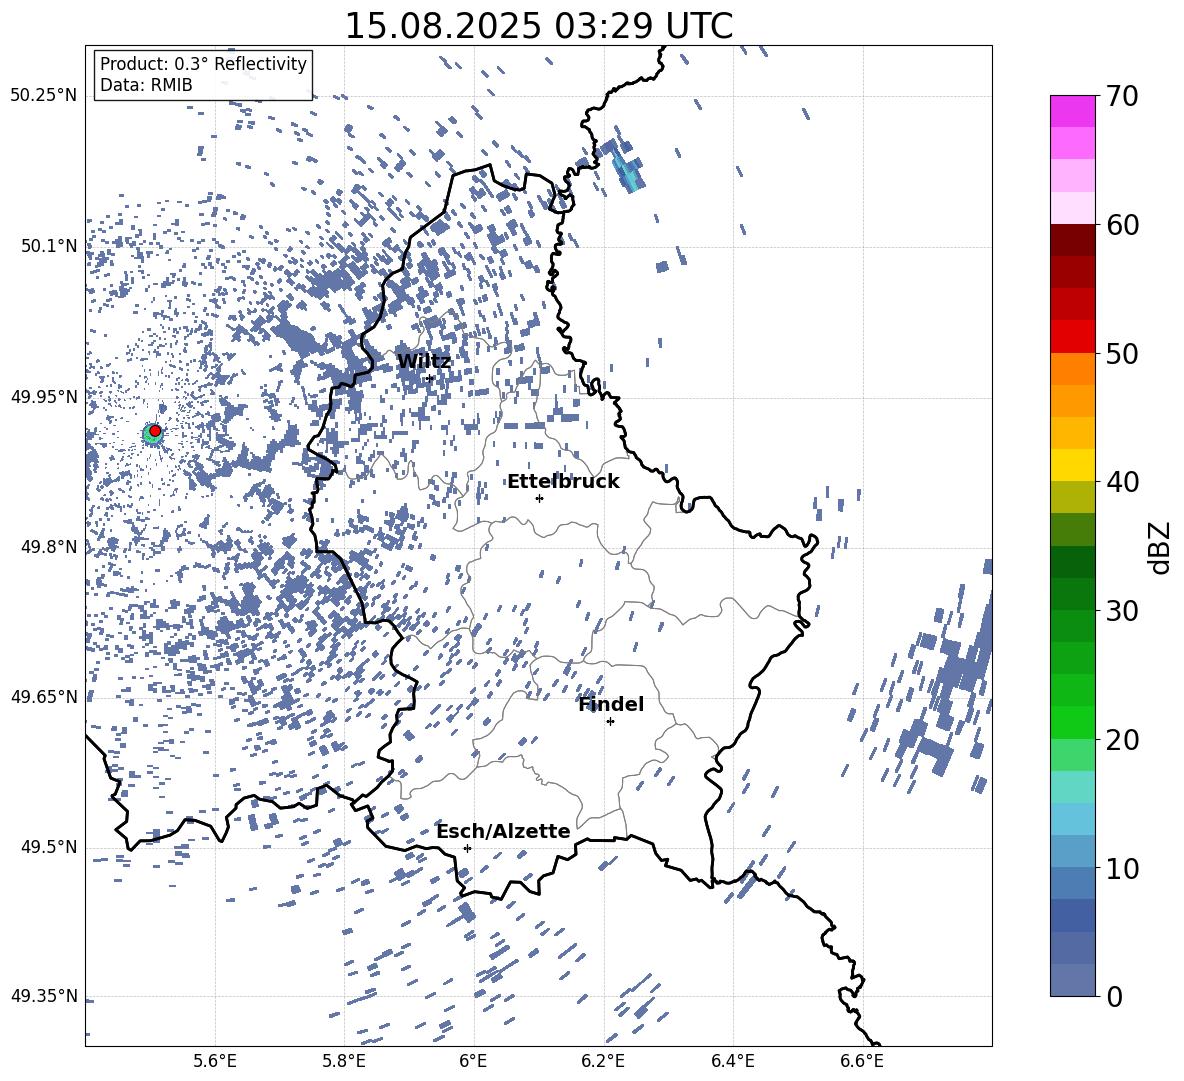Click the 6.4°E longitude label
1184x1081 pixels.
[732, 1061]
